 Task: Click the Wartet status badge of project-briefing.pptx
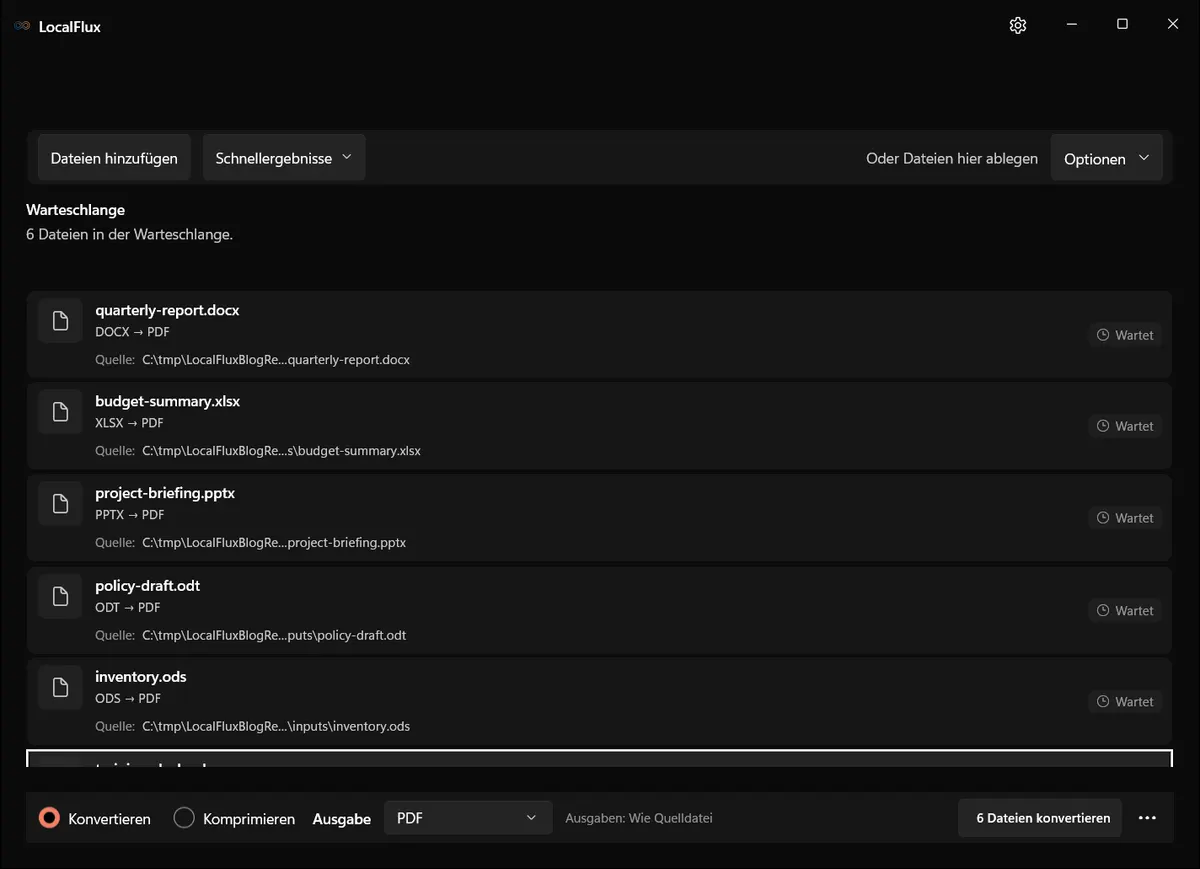[1125, 518]
